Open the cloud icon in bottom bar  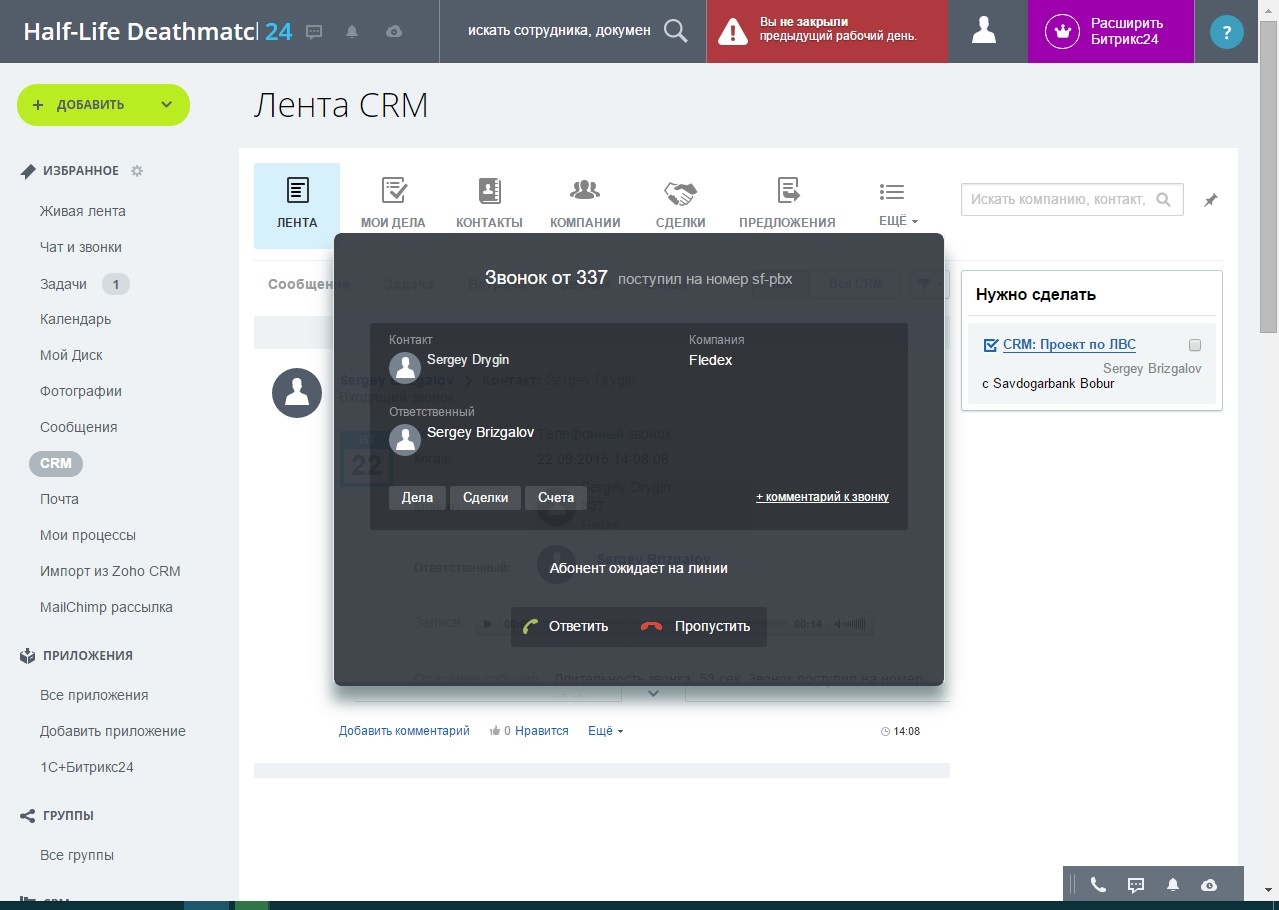tap(1209, 885)
